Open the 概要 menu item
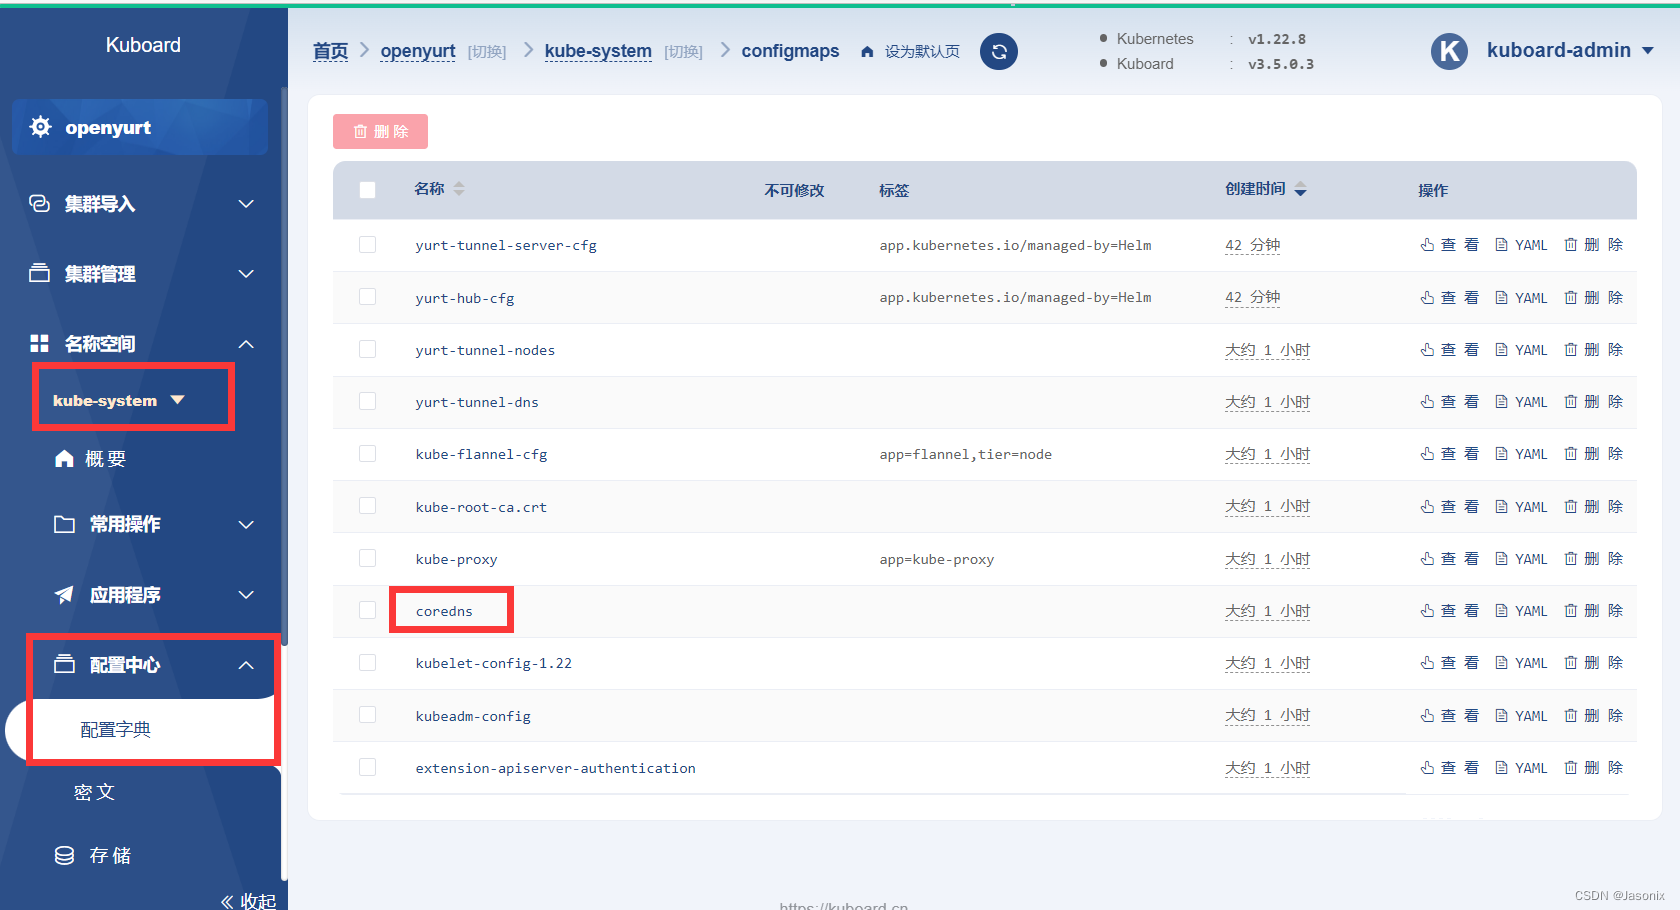This screenshot has height=910, width=1680. click(x=105, y=459)
